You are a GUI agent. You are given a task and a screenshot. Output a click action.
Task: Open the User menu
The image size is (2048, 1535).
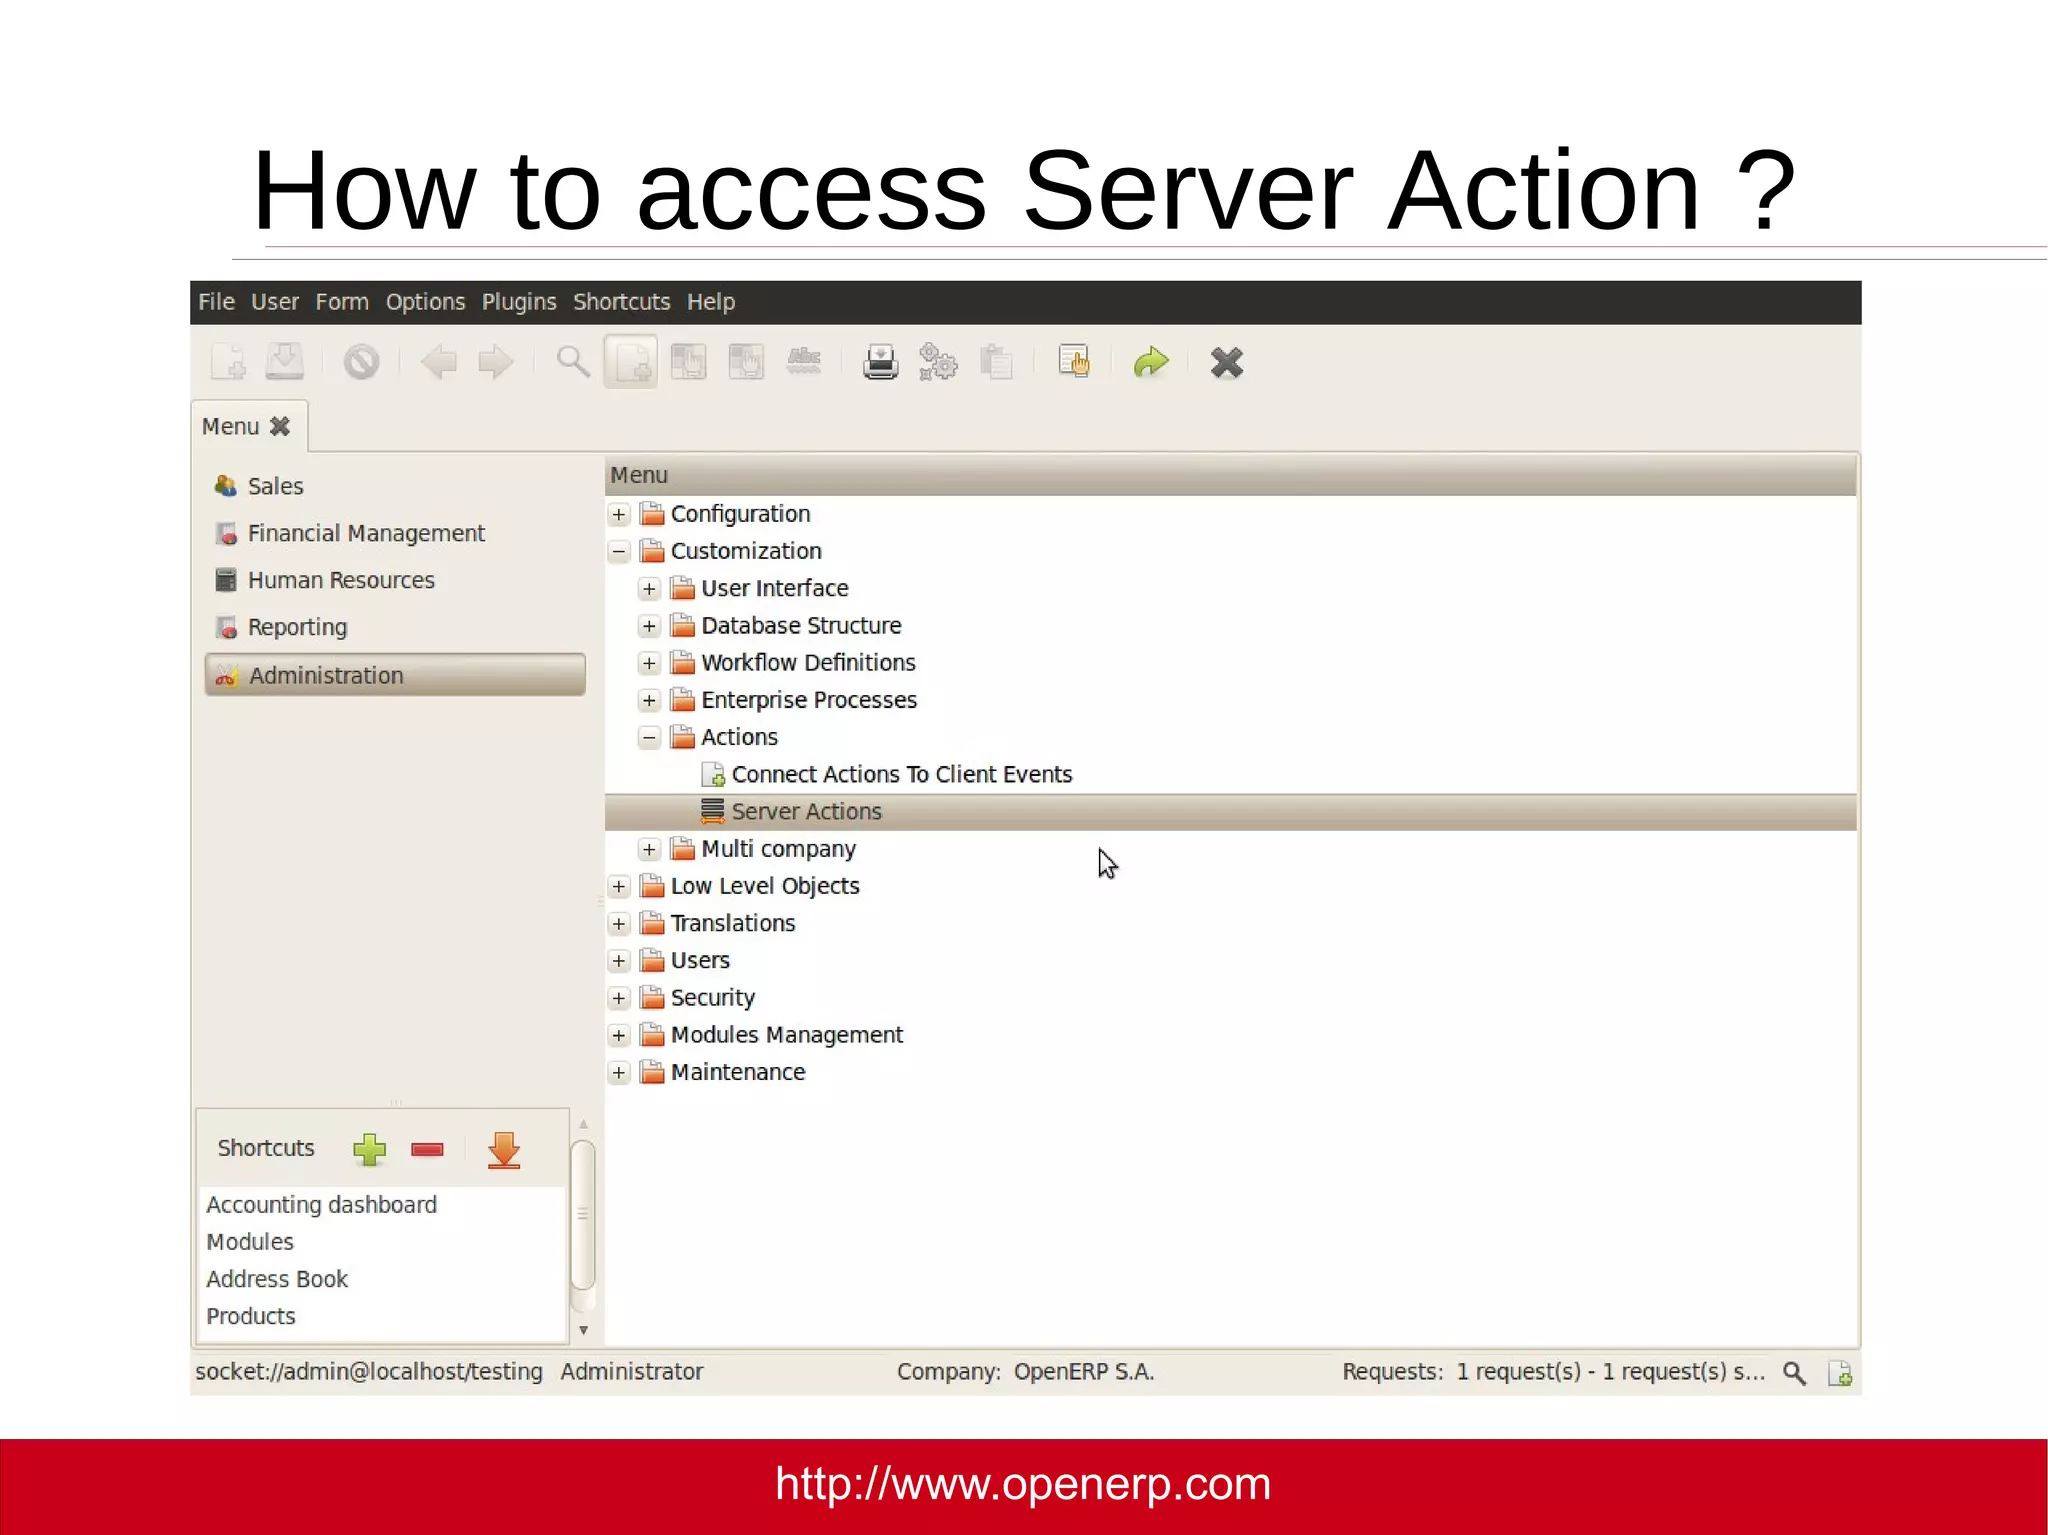(275, 302)
